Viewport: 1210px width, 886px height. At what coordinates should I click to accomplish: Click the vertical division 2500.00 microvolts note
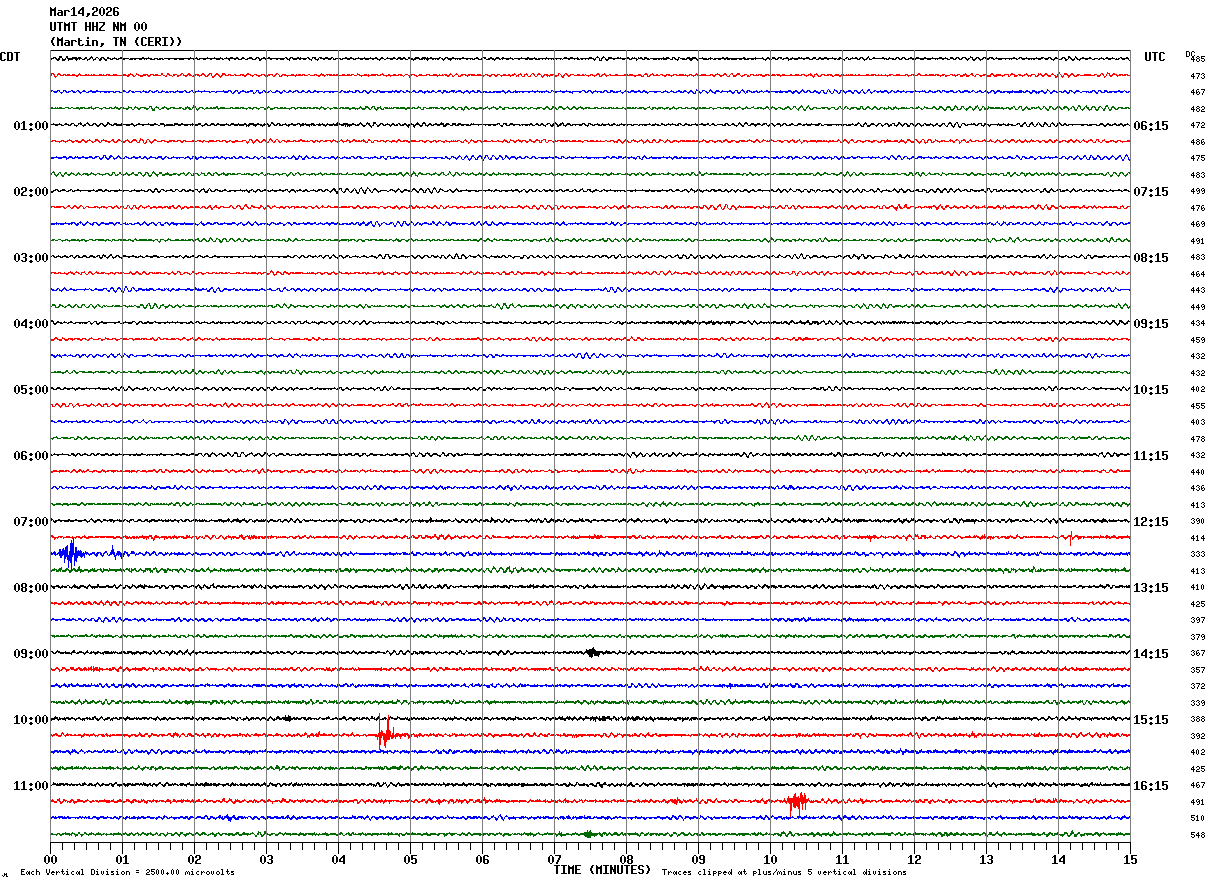click(x=127, y=873)
